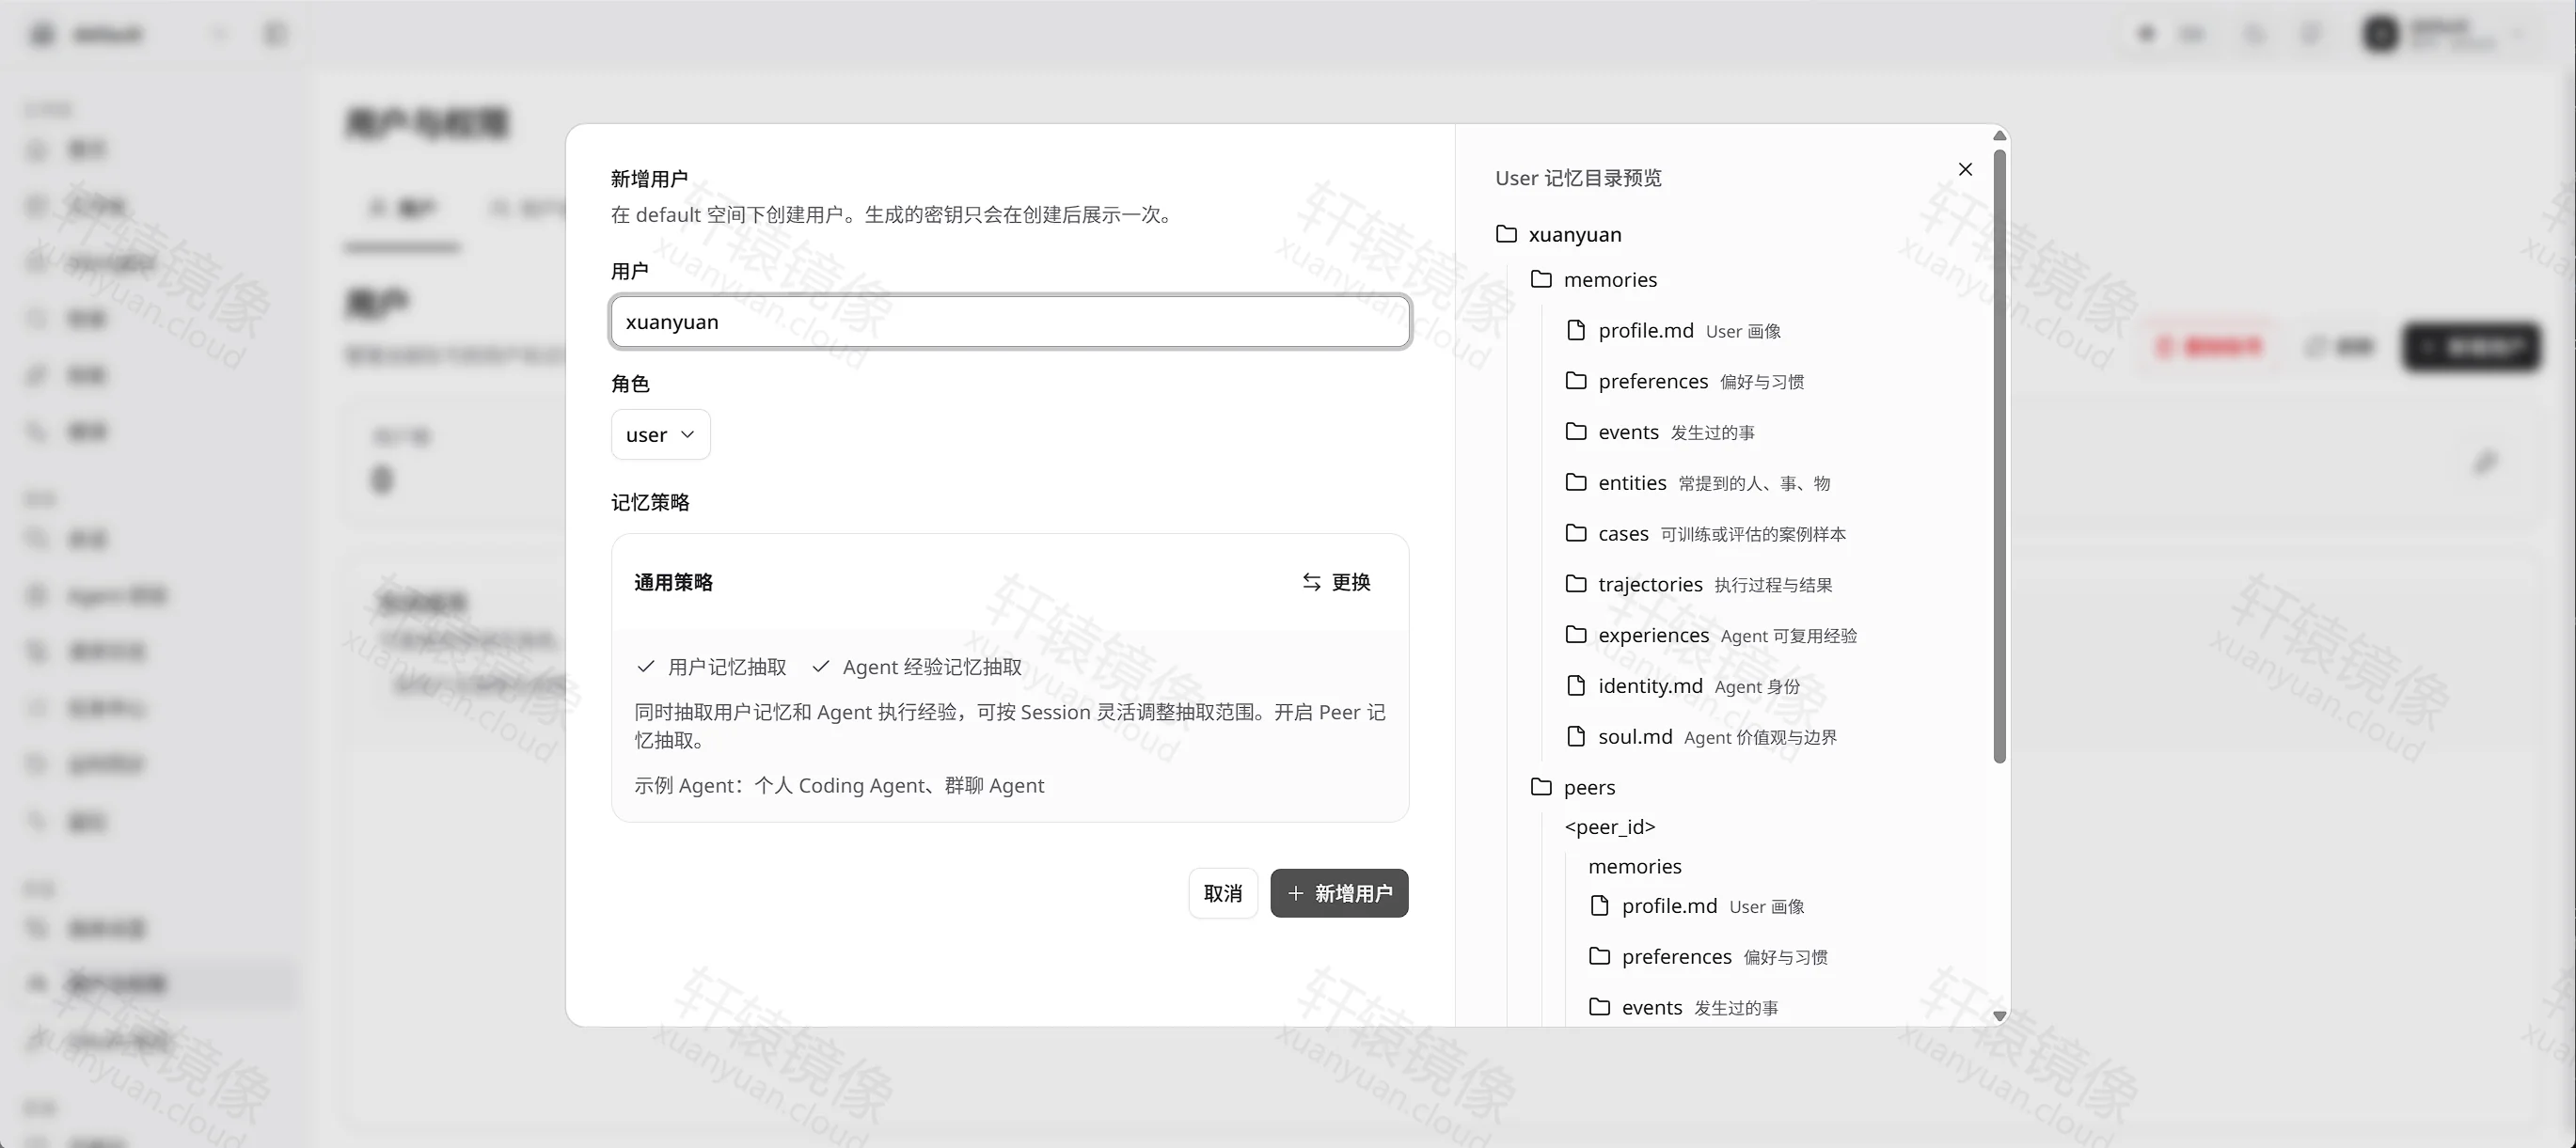Click the preferences folder icon under peer_id
Screen dimensions: 2576x1148
[x=1600, y=957]
